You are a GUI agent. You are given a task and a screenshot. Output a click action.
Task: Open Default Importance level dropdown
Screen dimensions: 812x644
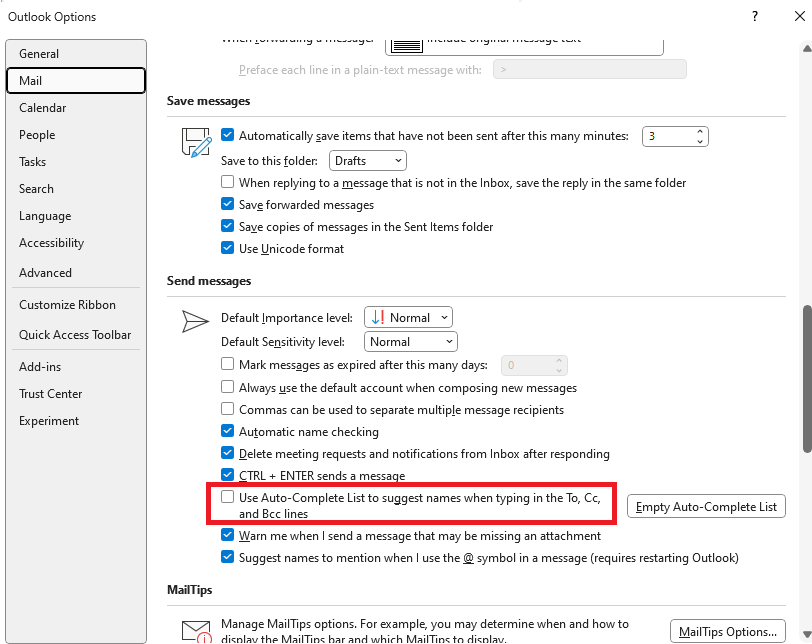pos(408,317)
